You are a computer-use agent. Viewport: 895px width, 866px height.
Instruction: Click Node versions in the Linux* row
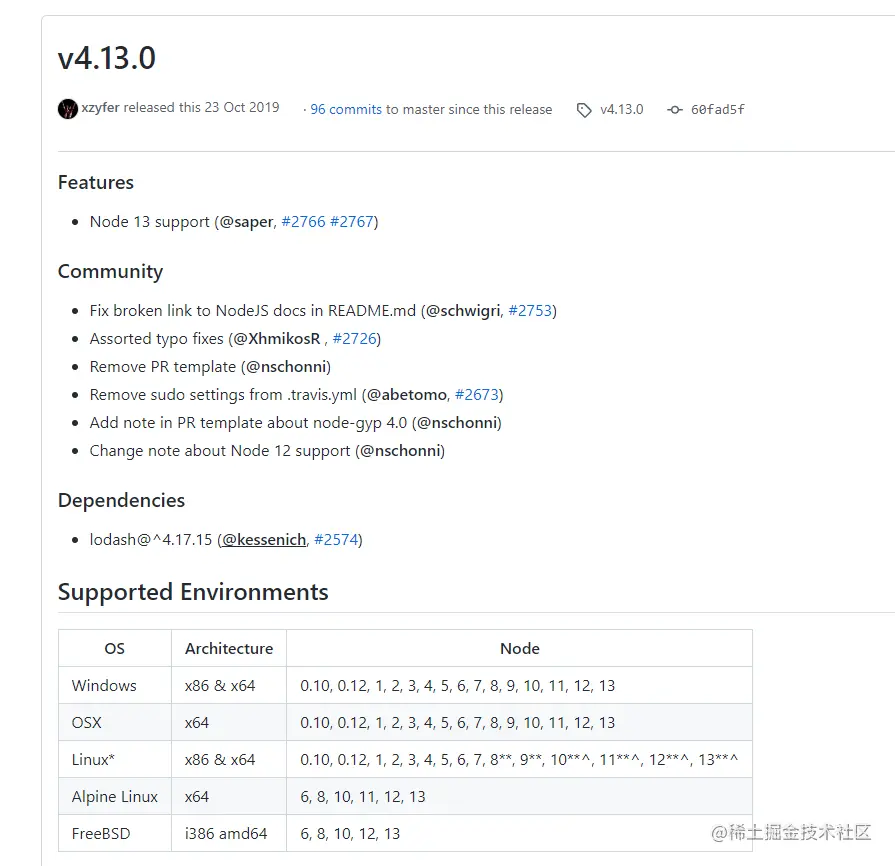tap(519, 759)
